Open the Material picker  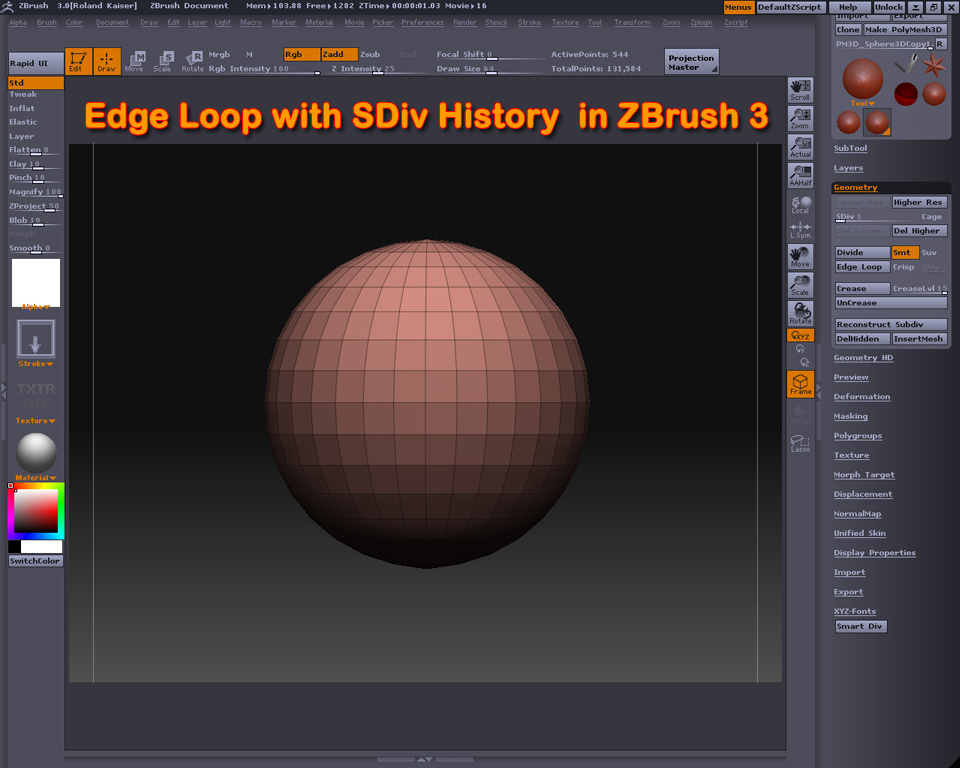coord(35,452)
